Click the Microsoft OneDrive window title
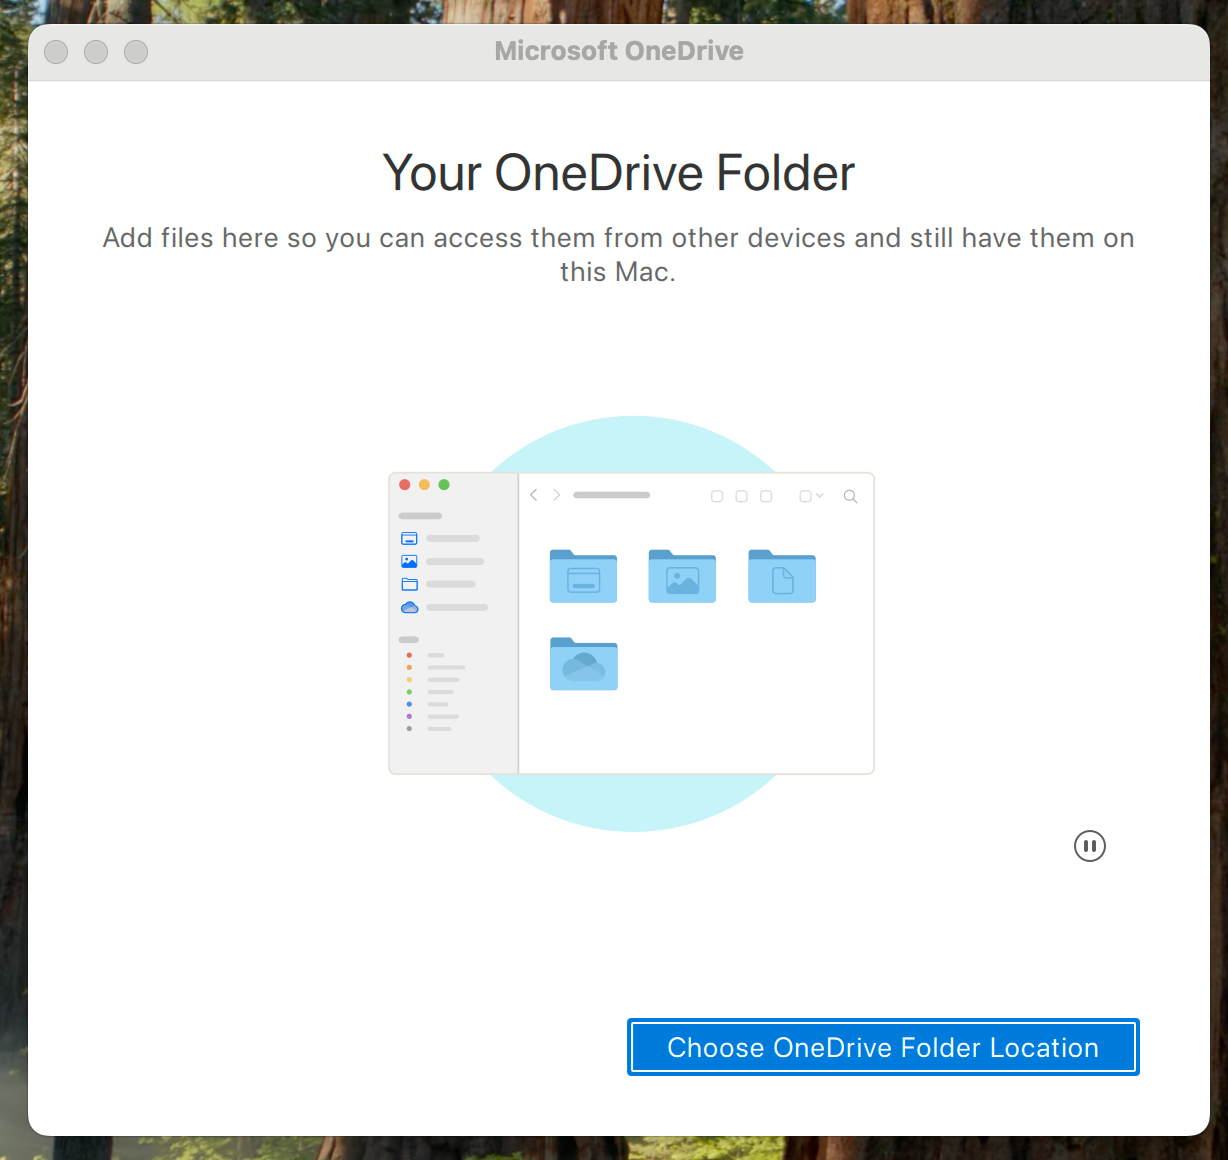Image resolution: width=1228 pixels, height=1160 pixels. pos(619,51)
